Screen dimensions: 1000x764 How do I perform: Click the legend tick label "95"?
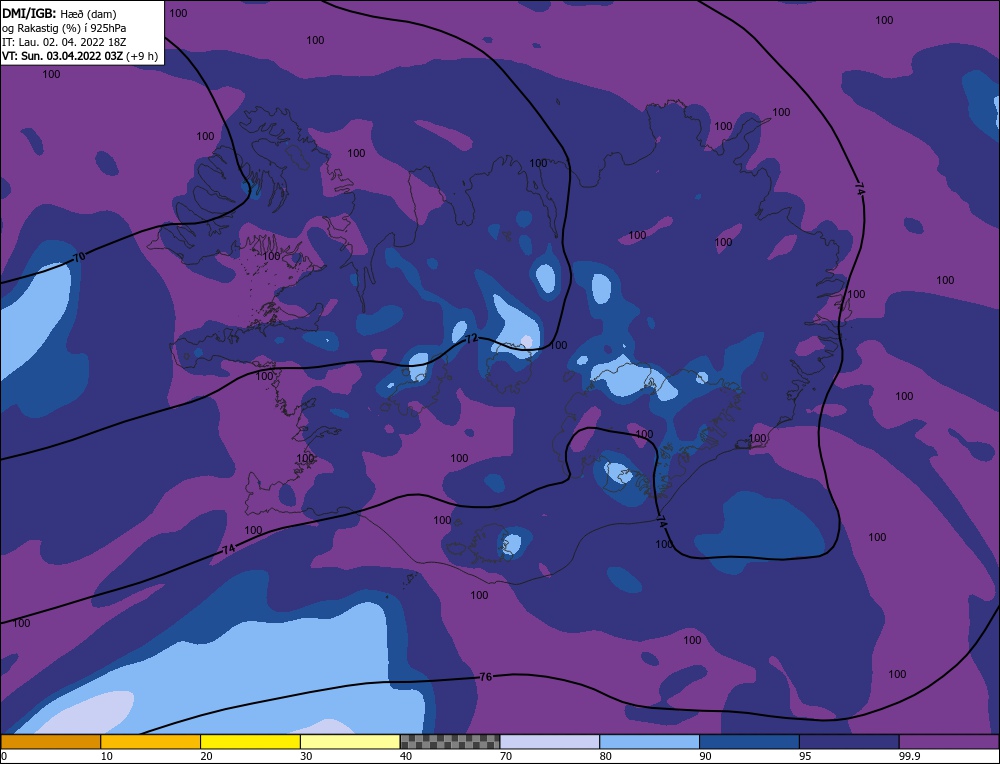click(805, 756)
